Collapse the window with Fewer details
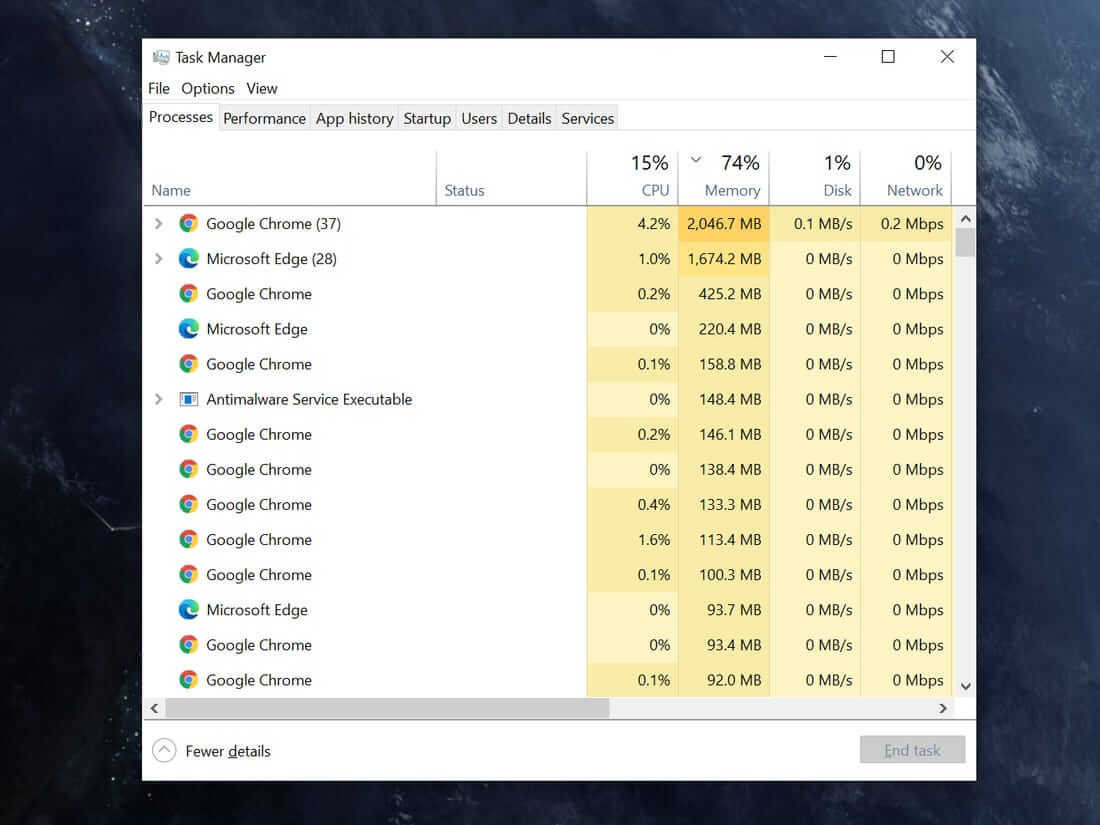The image size is (1100, 825). [x=228, y=750]
